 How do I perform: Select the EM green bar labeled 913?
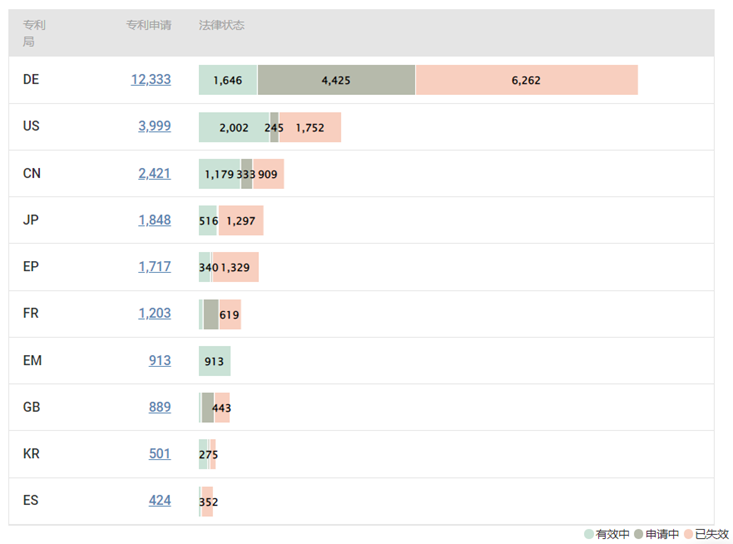(x=214, y=361)
